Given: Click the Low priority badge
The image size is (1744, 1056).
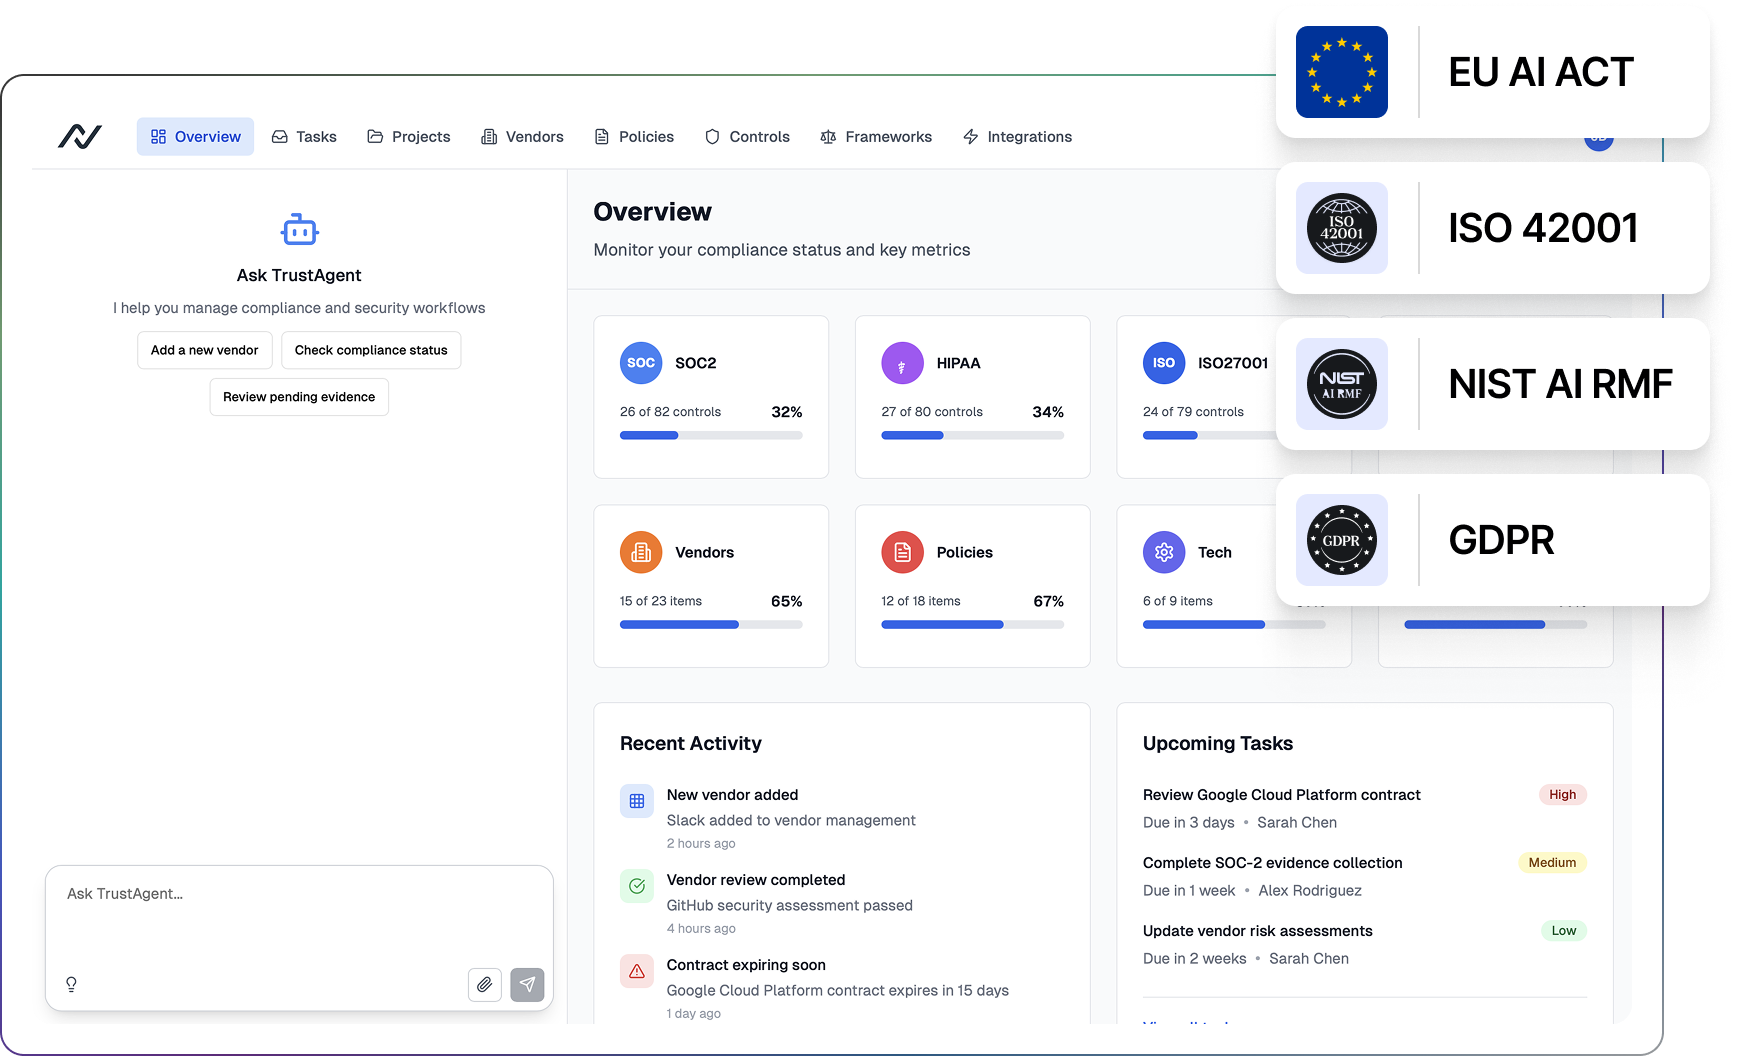Looking at the screenshot, I should coord(1564,931).
